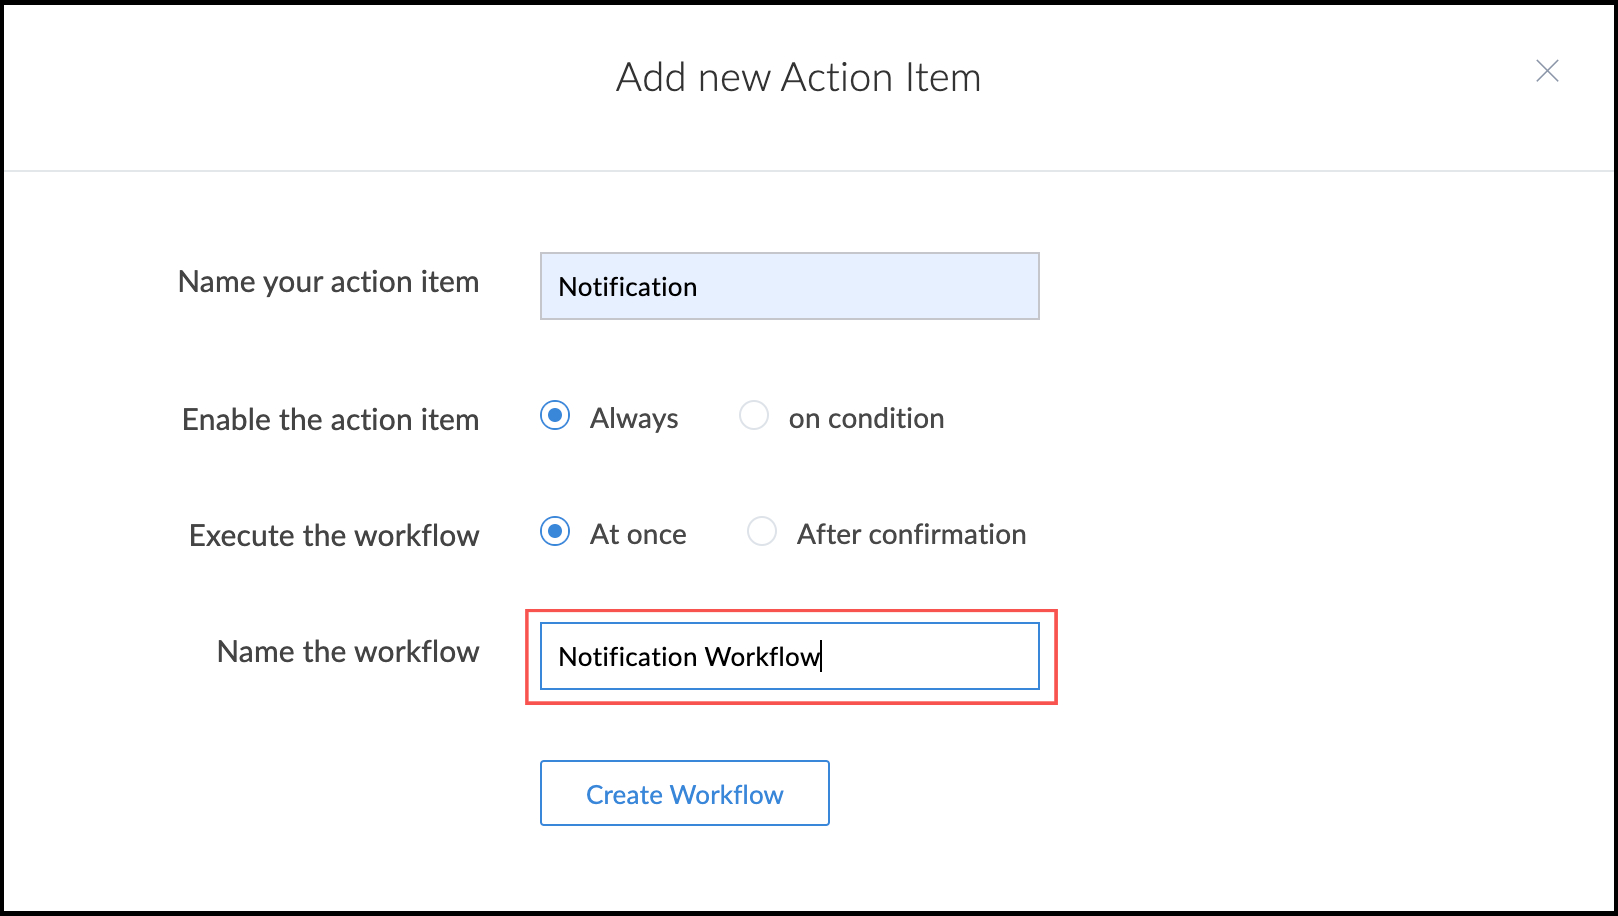
Task: Click the 'At once' option label text
Action: [x=638, y=534]
